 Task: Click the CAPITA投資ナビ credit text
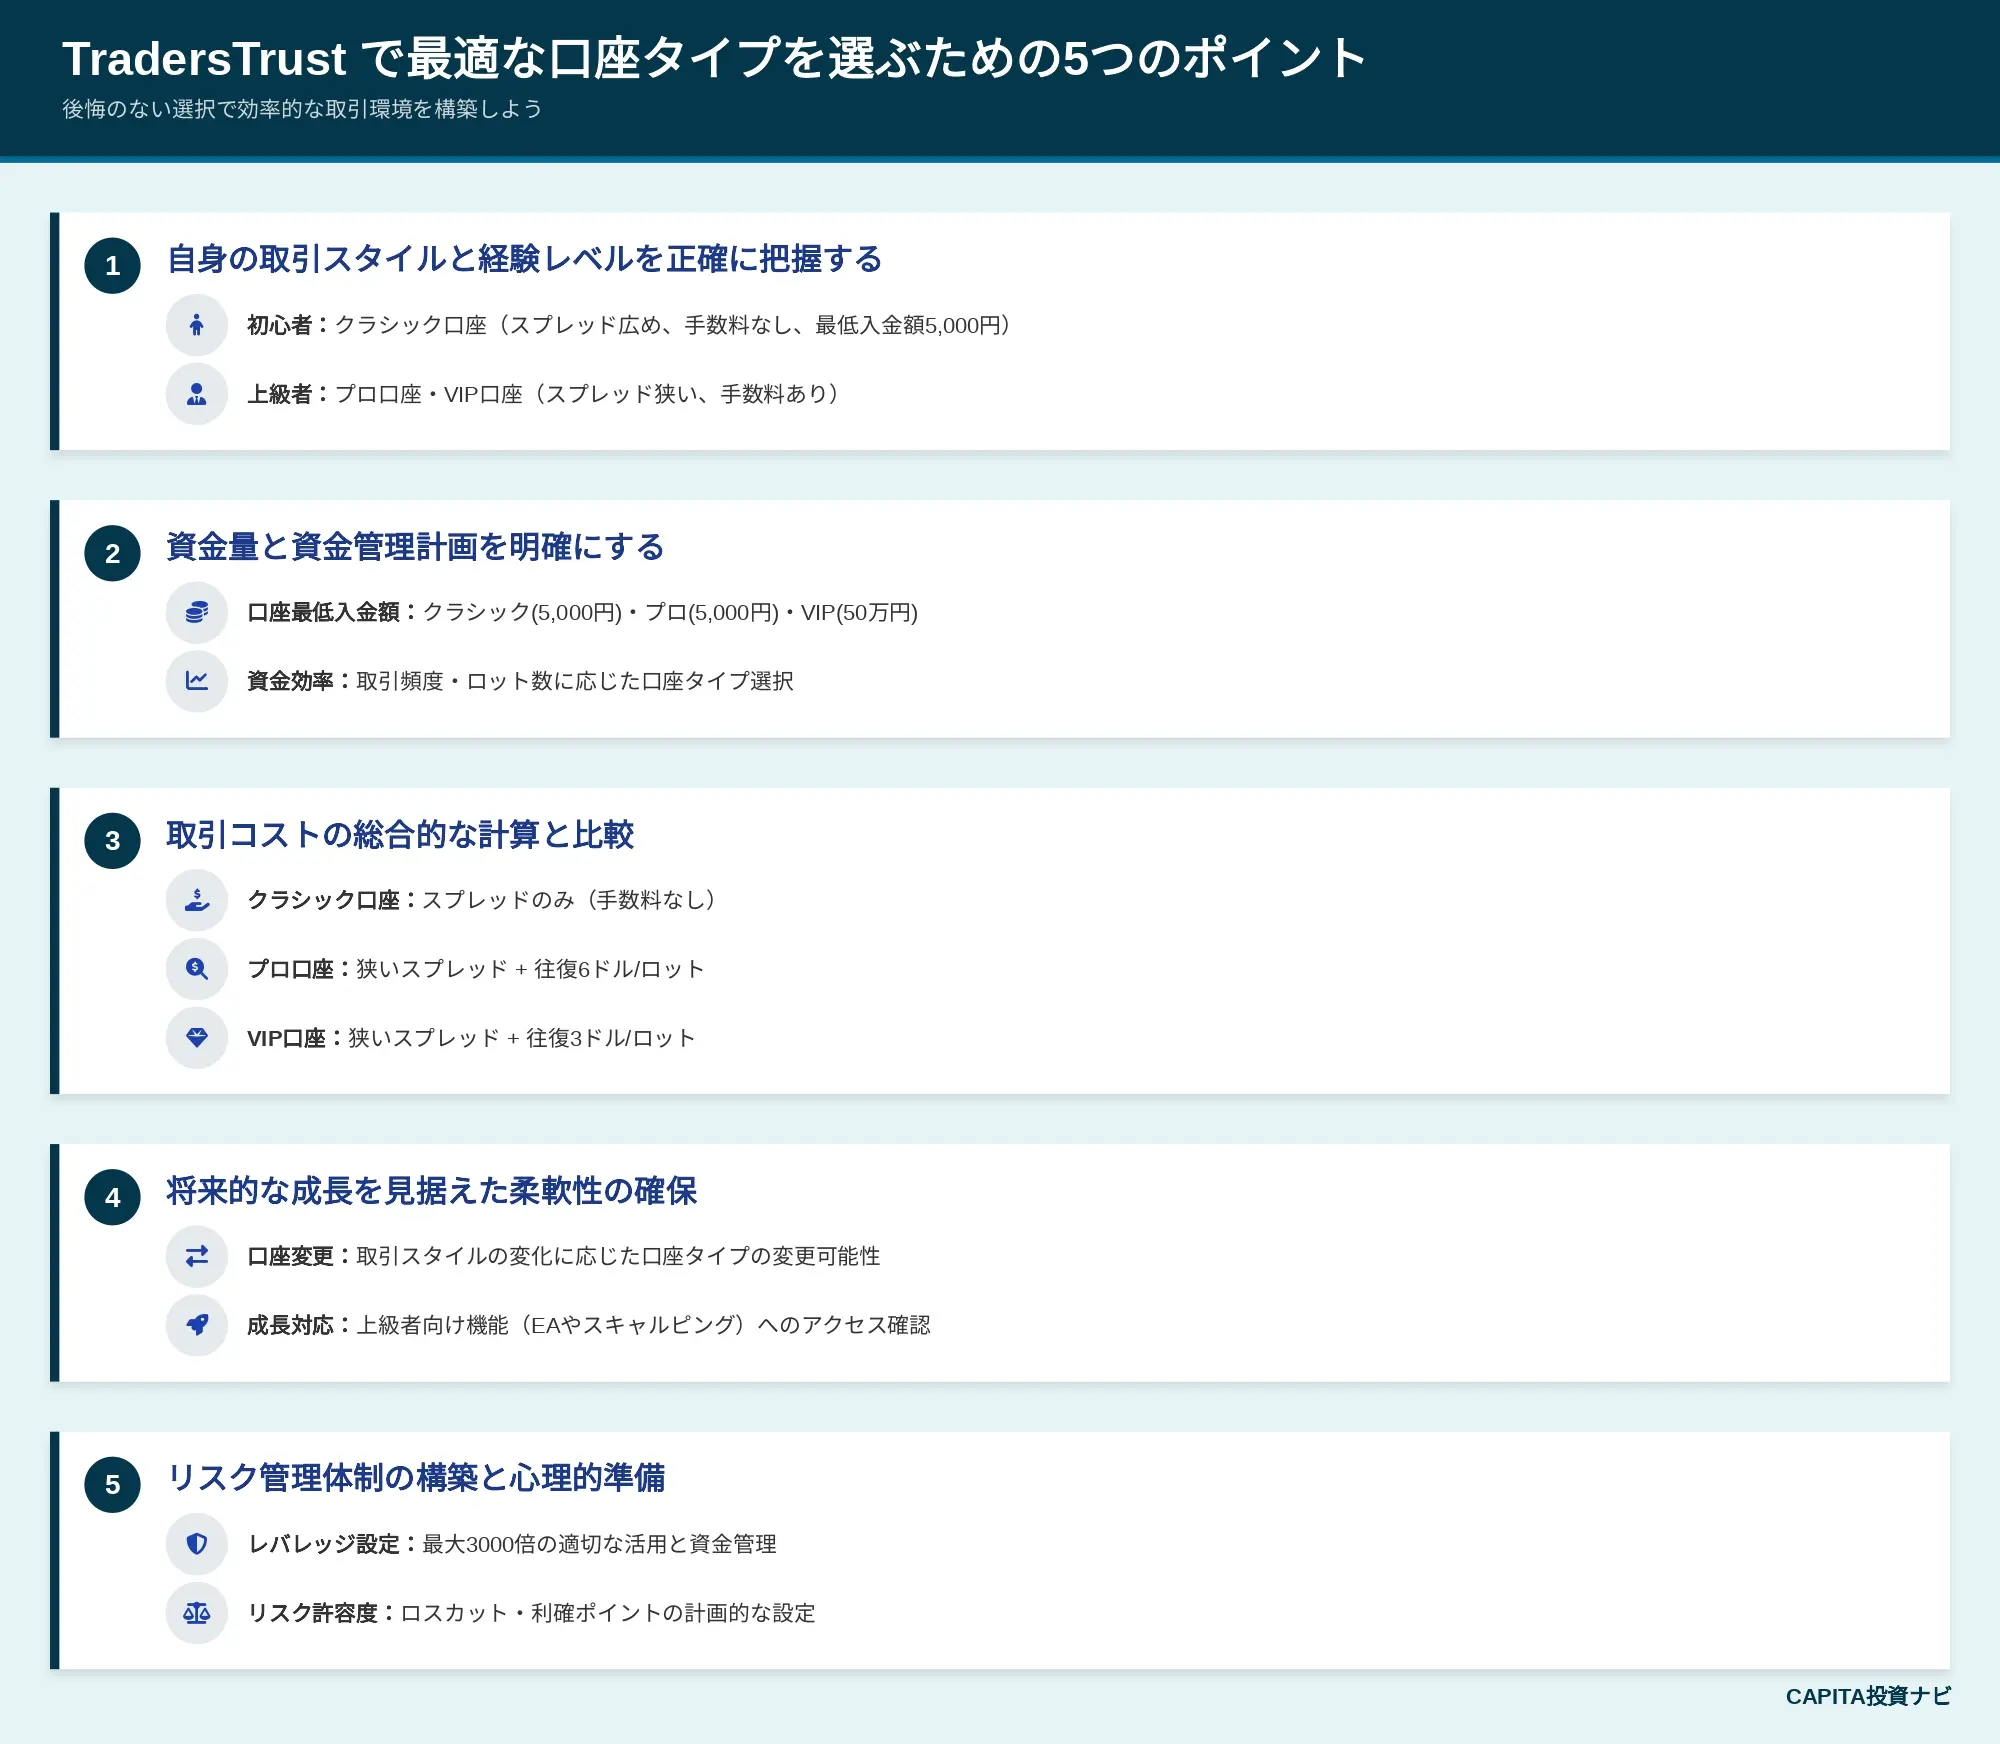pyautogui.click(x=1868, y=1696)
